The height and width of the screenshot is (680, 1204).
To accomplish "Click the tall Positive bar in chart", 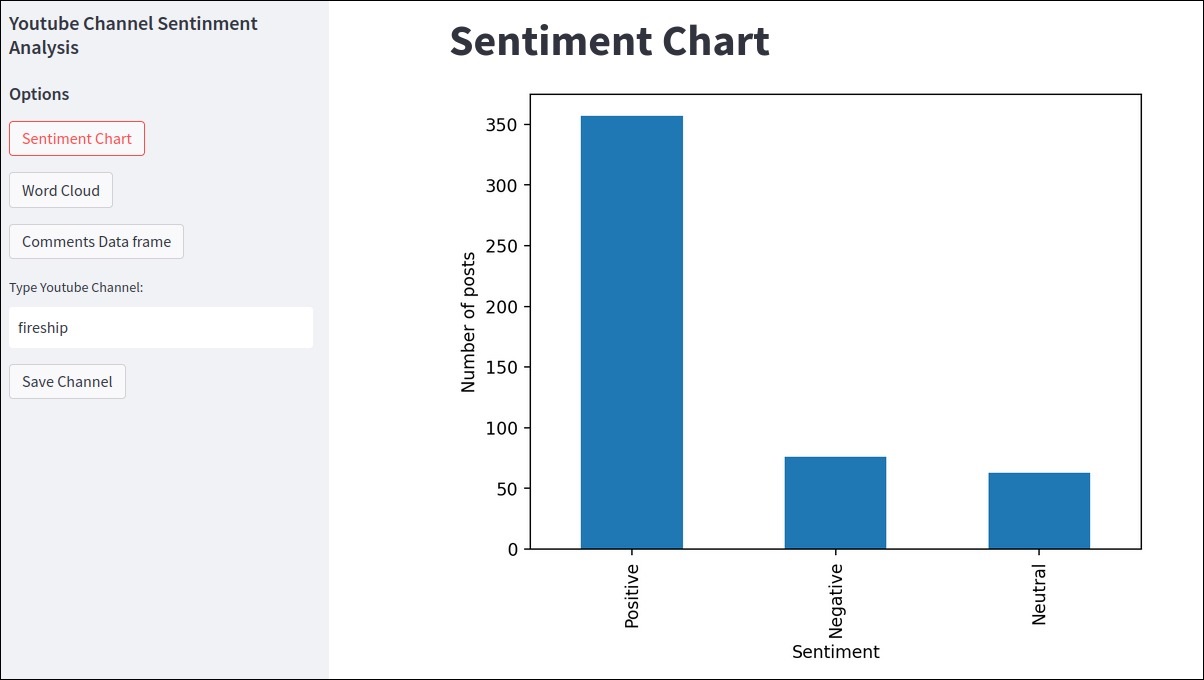I will click(631, 332).
